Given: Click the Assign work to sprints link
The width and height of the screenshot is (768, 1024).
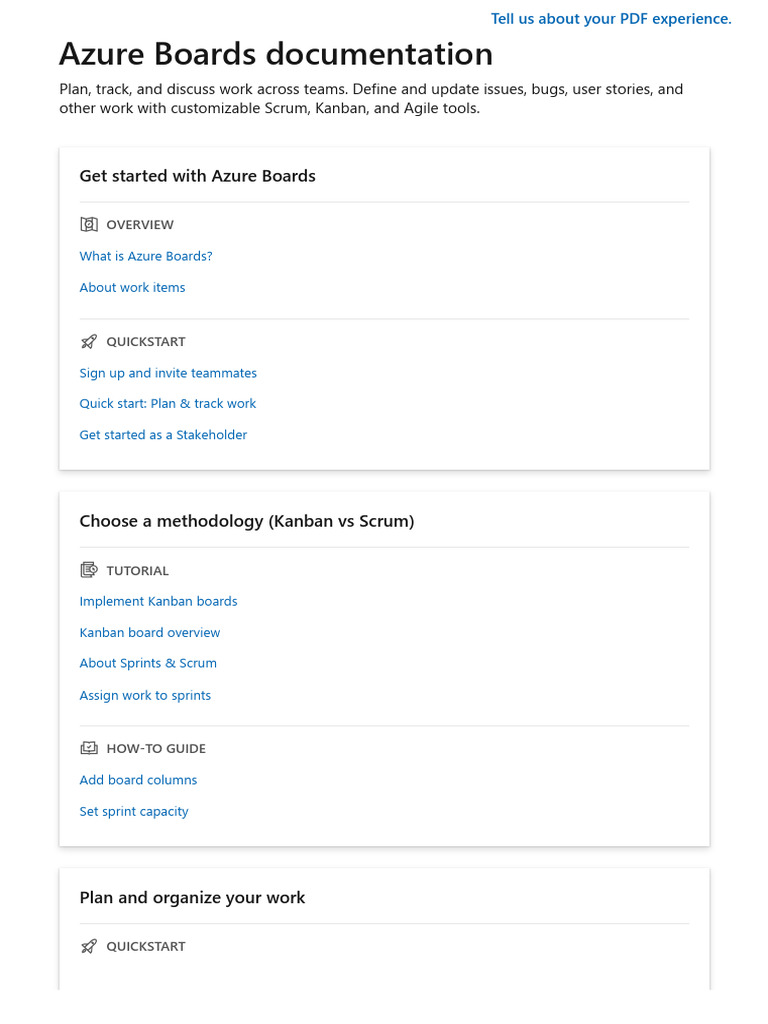Looking at the screenshot, I should pos(145,696).
